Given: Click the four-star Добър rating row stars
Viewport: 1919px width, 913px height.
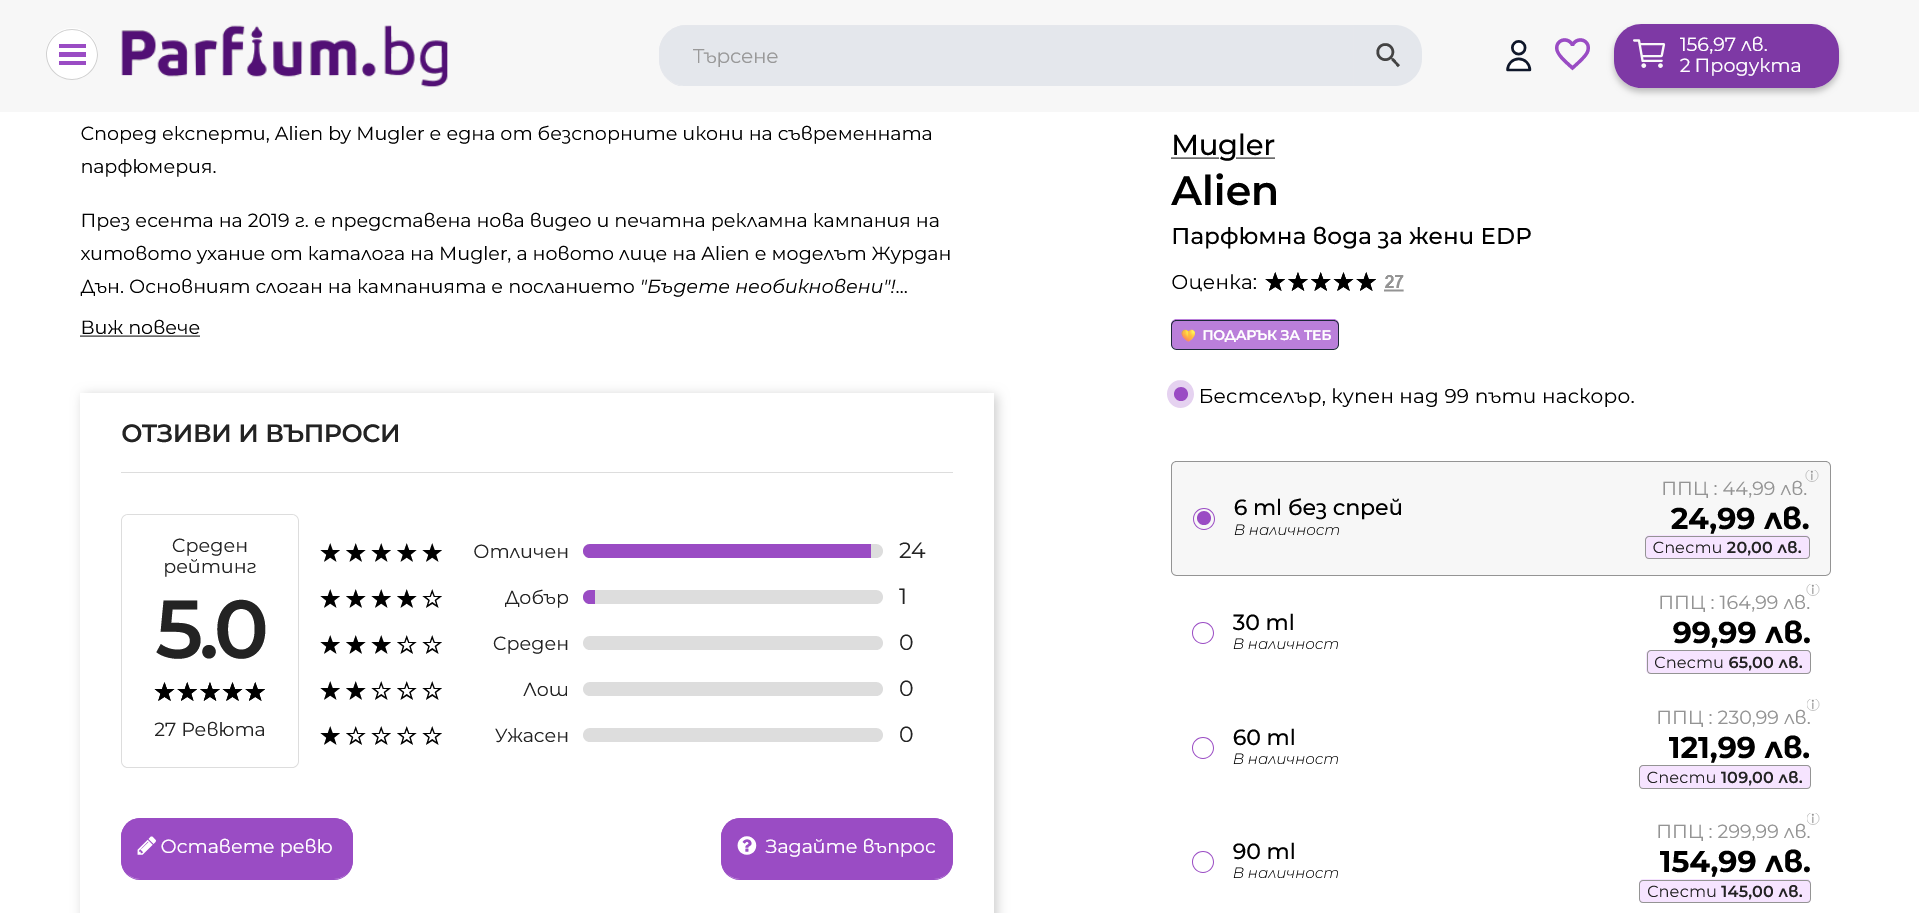Looking at the screenshot, I should pos(381,599).
